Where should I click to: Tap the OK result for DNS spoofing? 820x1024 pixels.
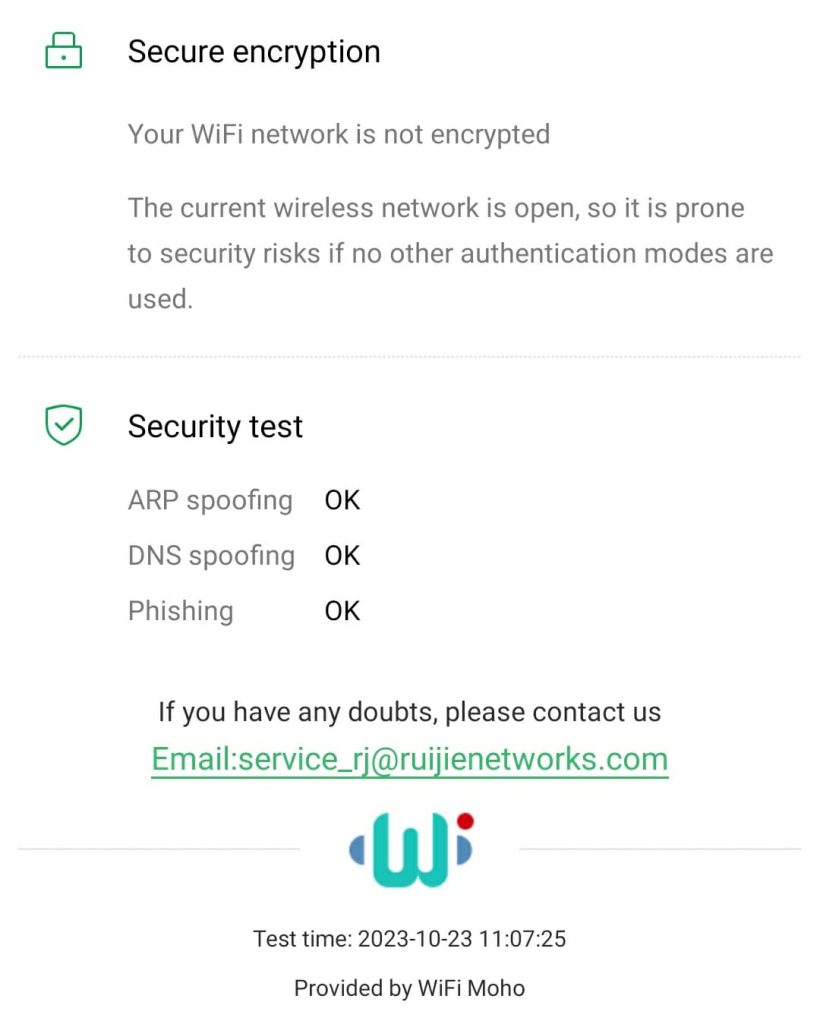point(342,556)
